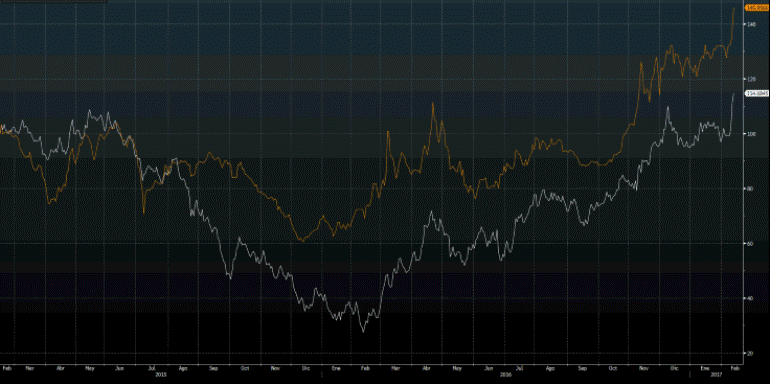Viewport: 770px width, 384px height.
Task: Select the 40 price axis label
Action: tap(749, 298)
